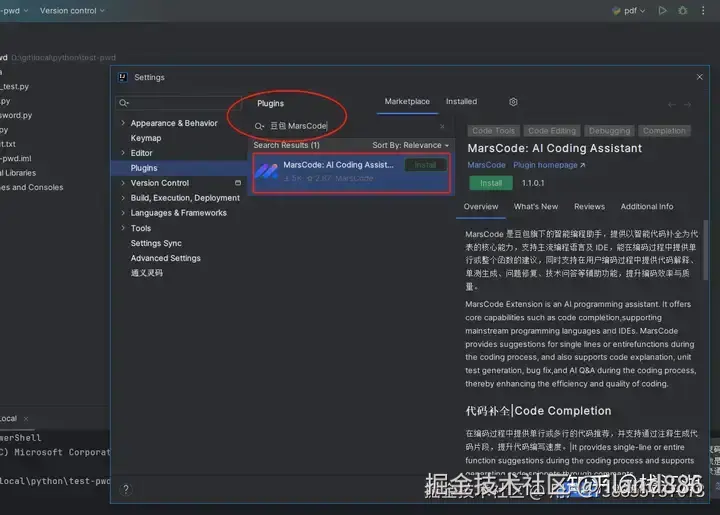Open the Sort By Relevance dropdown
The image size is (720, 515).
click(x=411, y=145)
